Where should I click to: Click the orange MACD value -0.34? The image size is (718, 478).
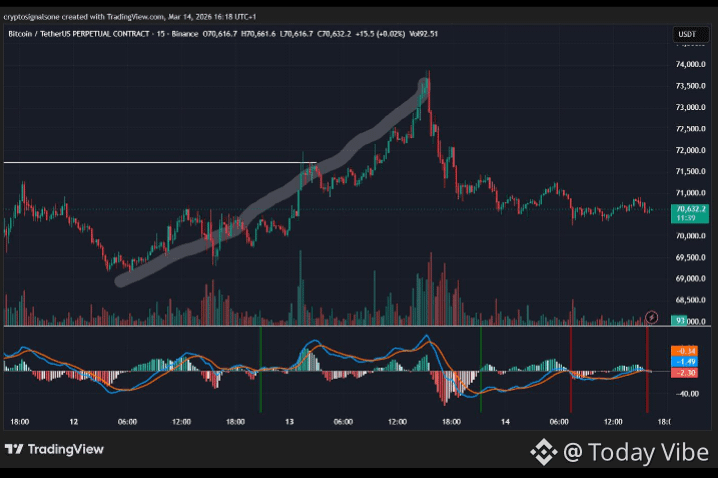click(685, 351)
